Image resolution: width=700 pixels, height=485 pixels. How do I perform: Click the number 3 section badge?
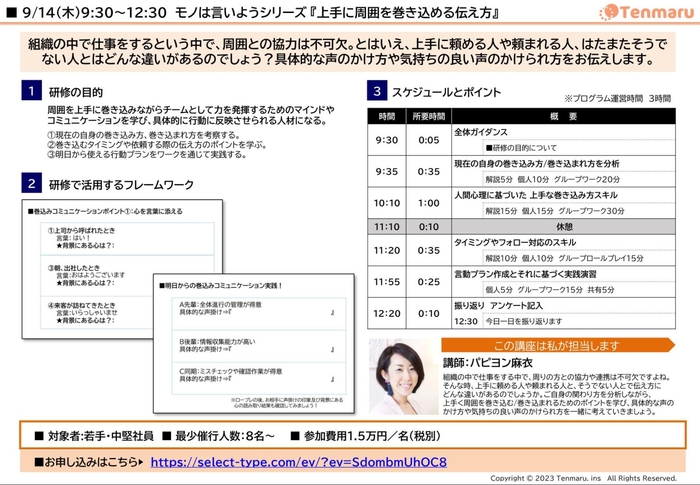coord(376,92)
